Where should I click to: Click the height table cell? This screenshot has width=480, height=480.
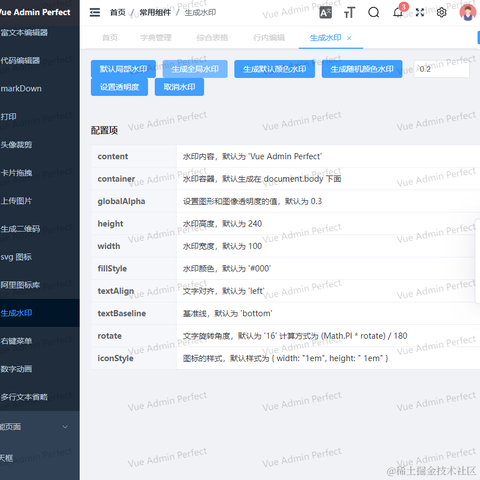point(134,224)
